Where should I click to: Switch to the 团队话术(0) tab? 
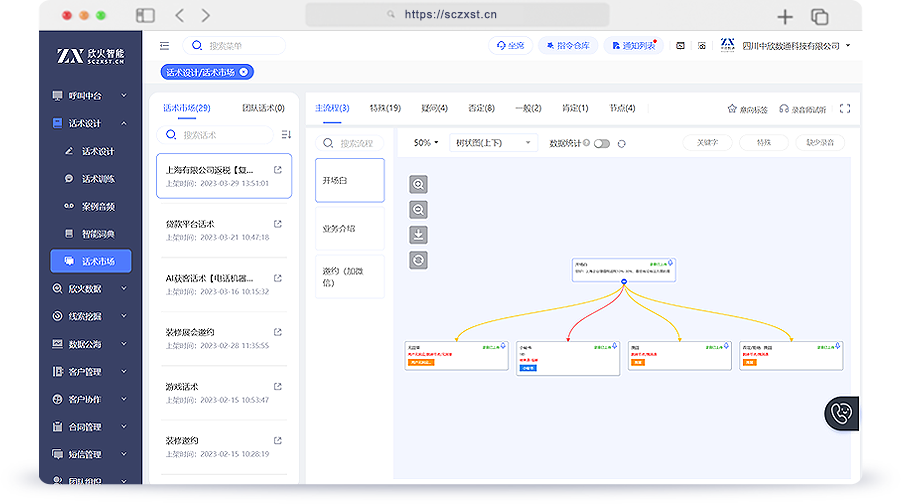point(263,108)
